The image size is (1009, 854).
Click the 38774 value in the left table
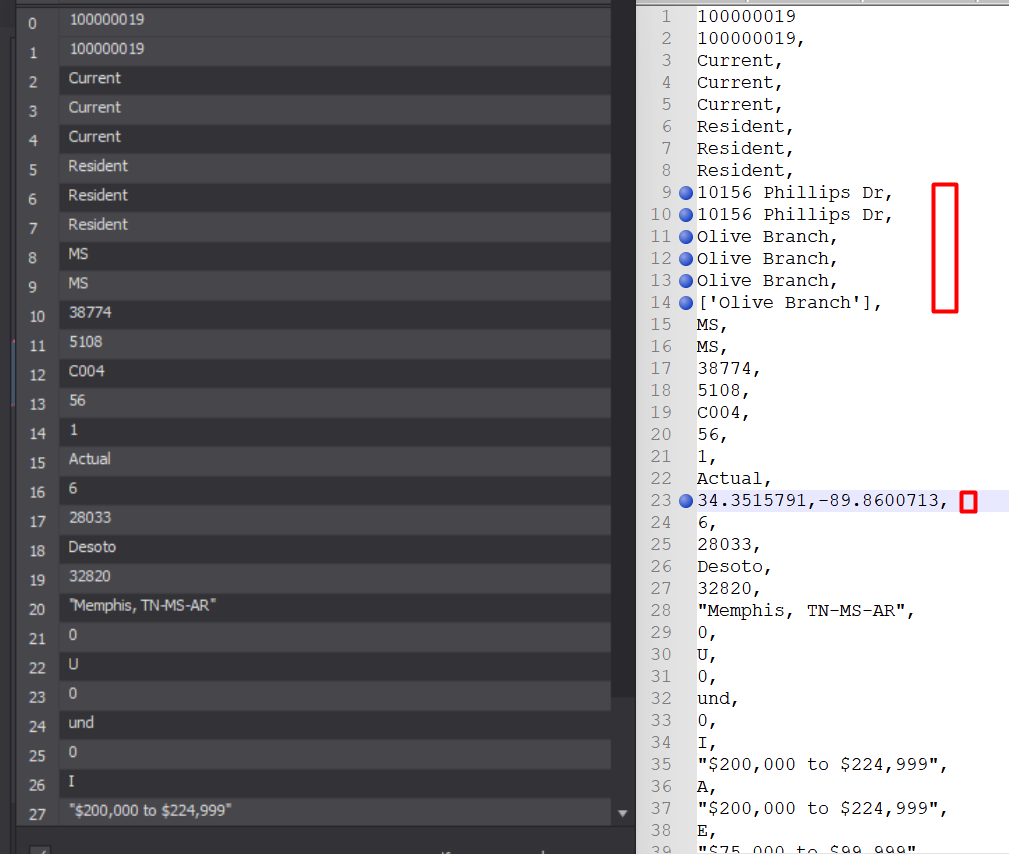90,313
